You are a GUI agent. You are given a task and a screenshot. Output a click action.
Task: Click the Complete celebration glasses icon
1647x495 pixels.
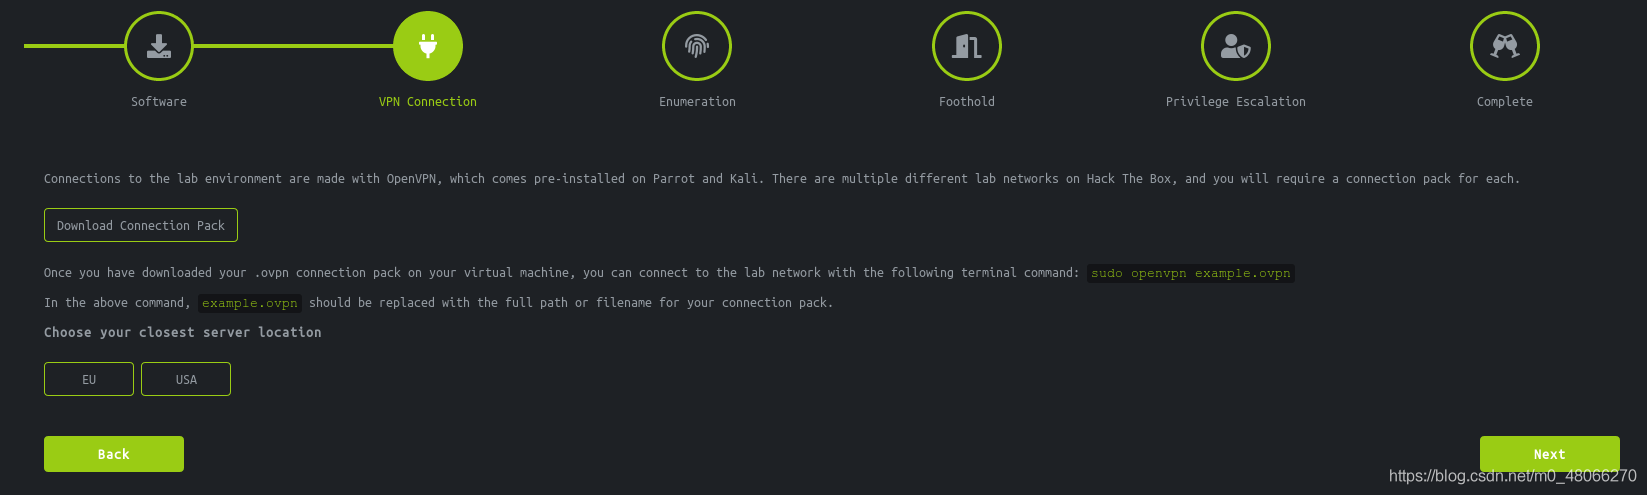coord(1505,46)
